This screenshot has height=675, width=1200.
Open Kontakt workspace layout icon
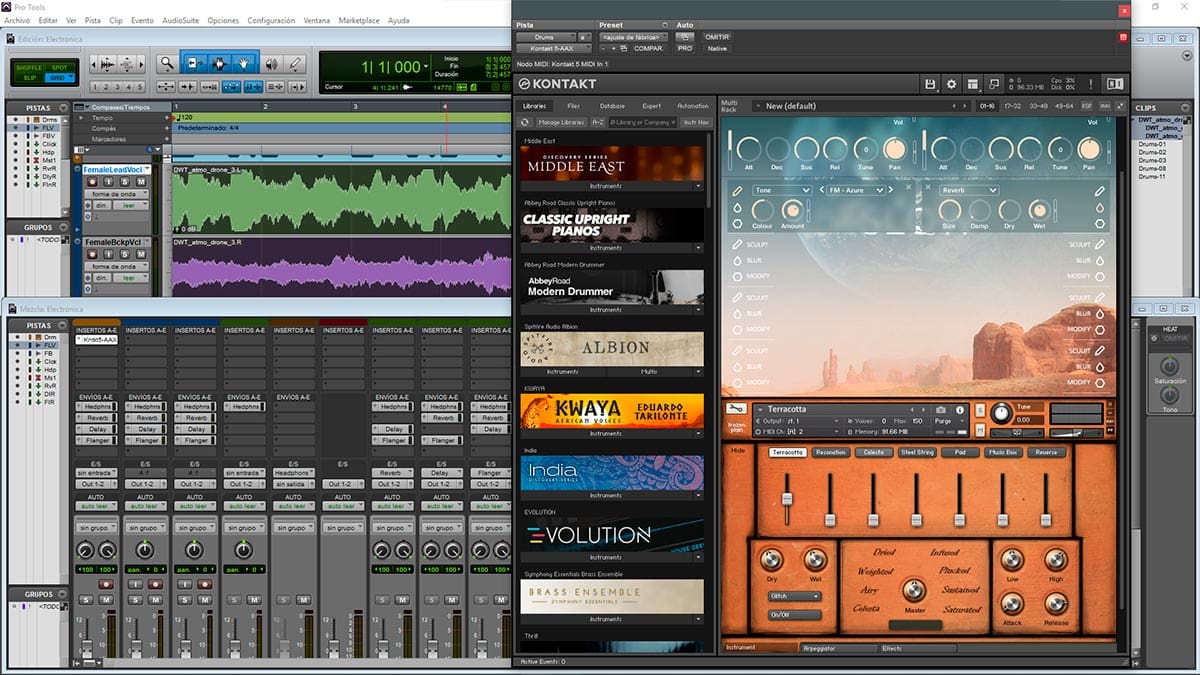971,84
